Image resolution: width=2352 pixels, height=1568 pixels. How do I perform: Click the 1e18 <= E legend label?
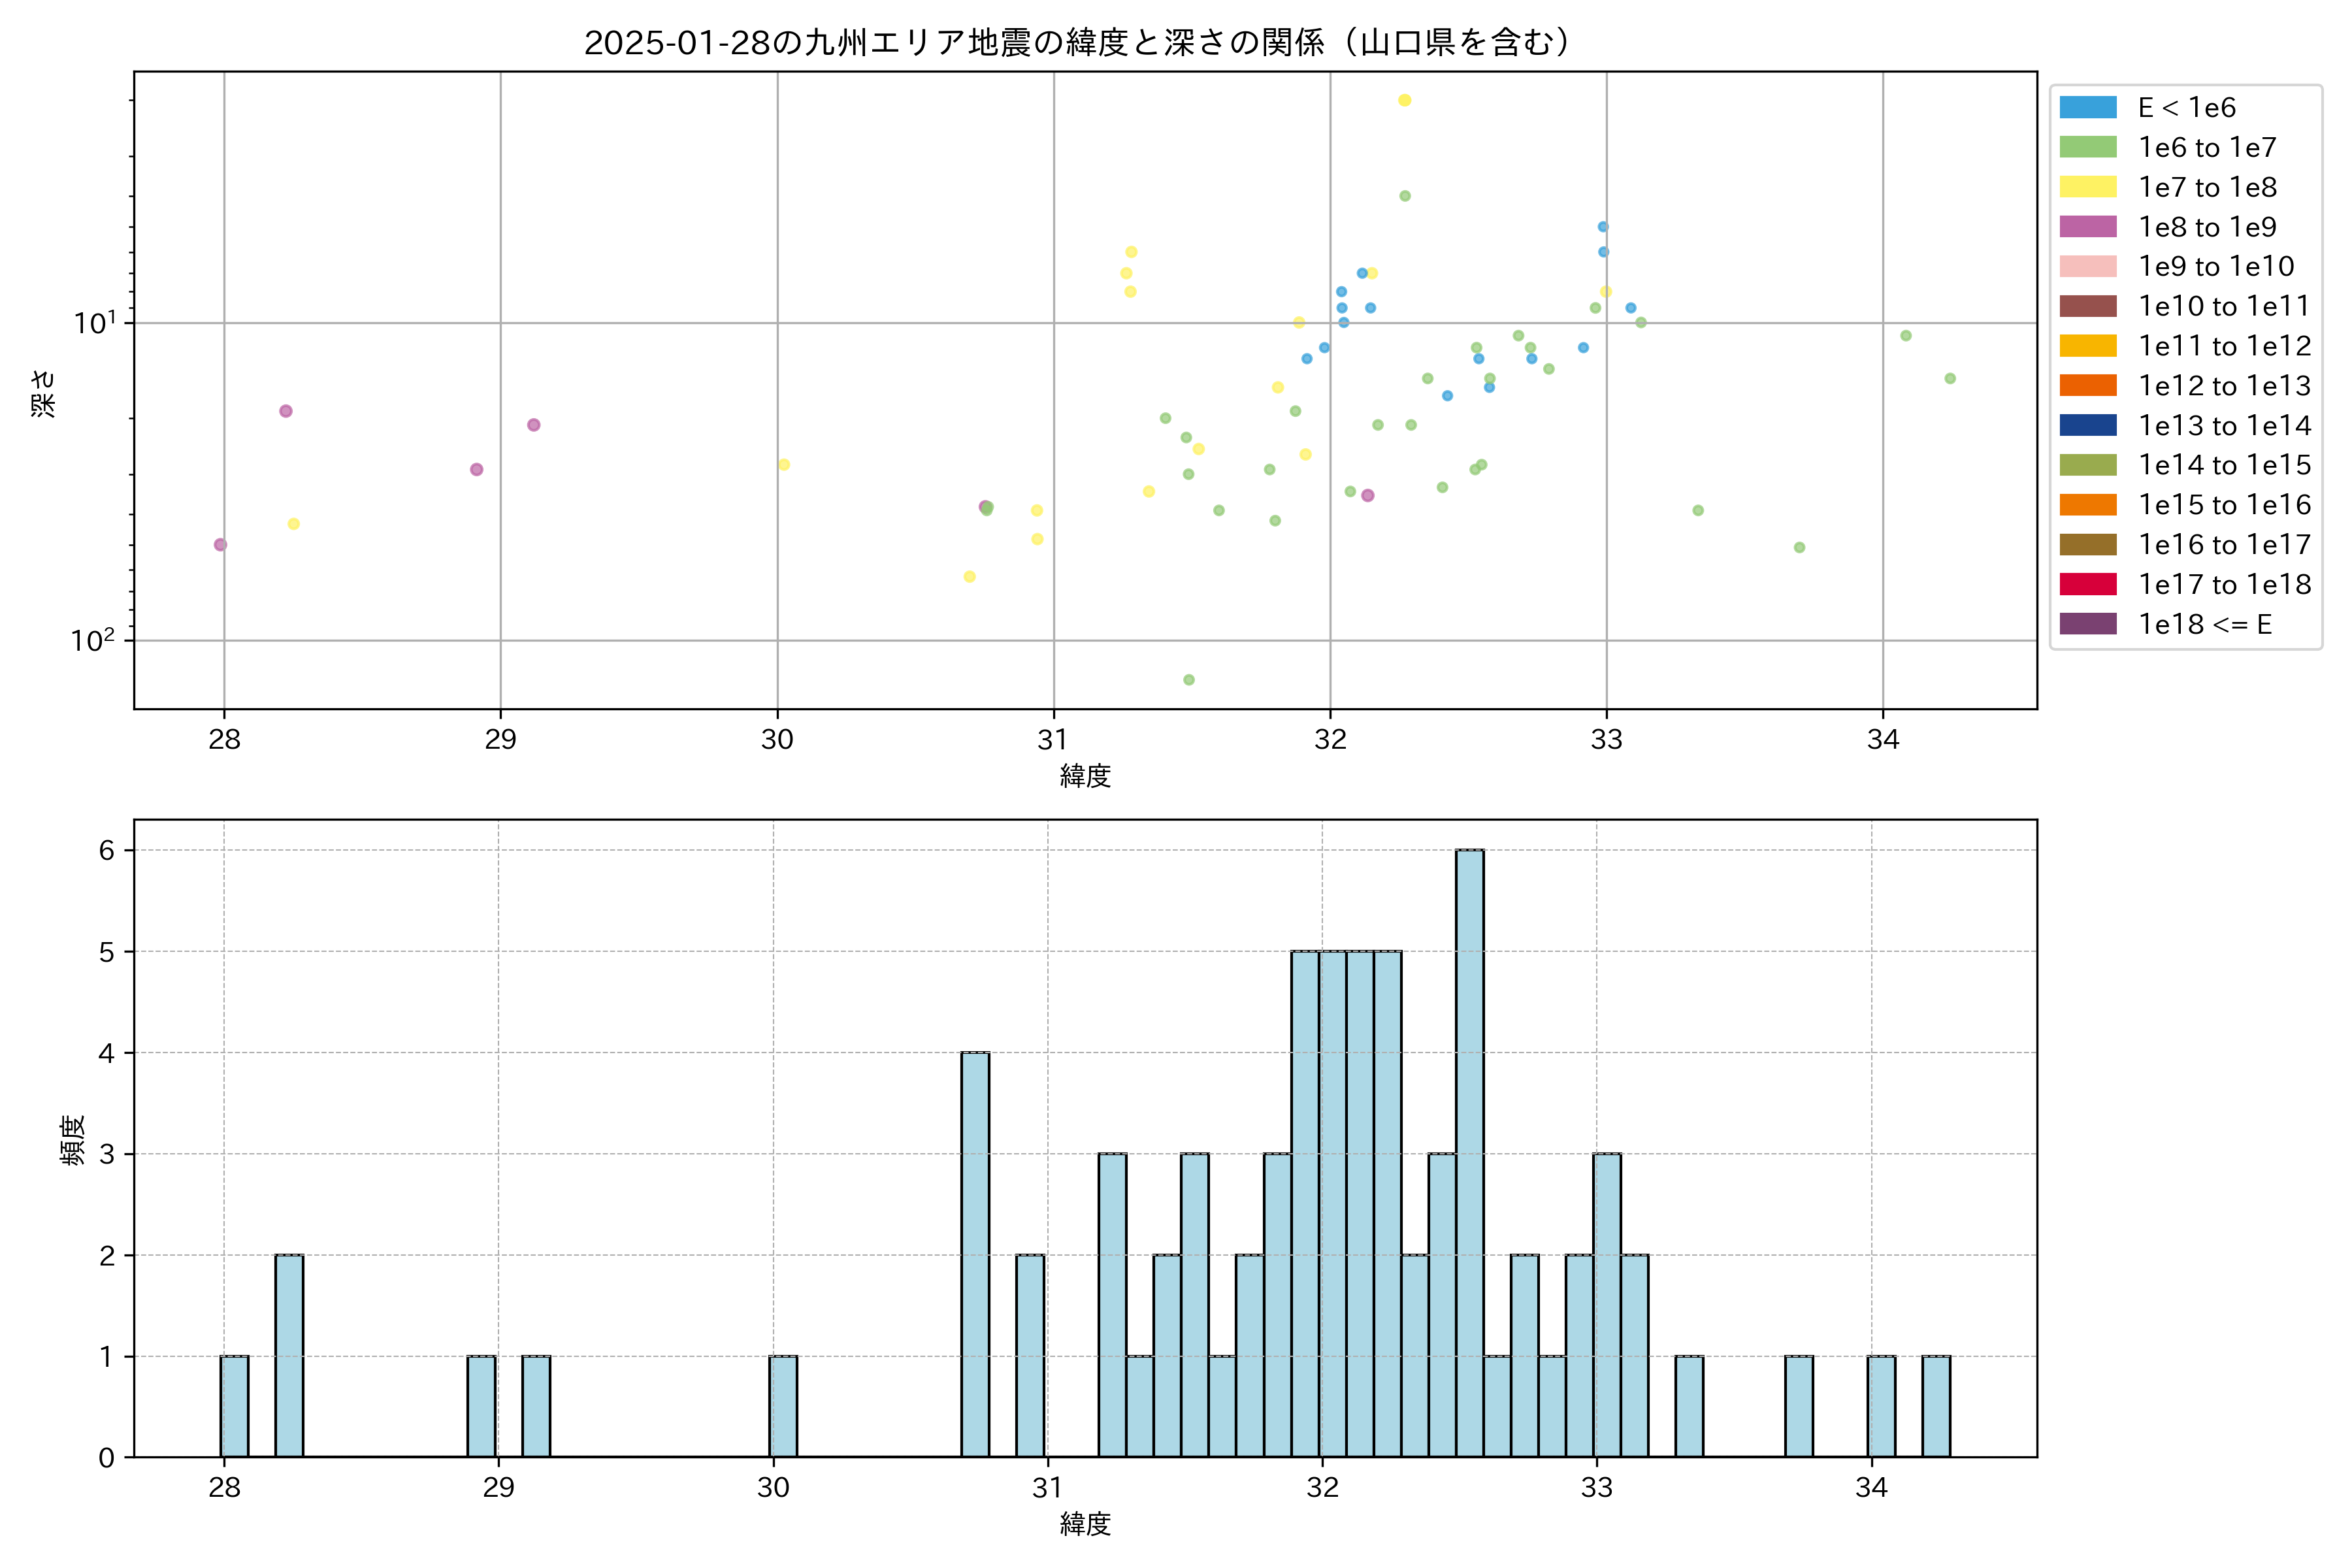pos(2204,624)
